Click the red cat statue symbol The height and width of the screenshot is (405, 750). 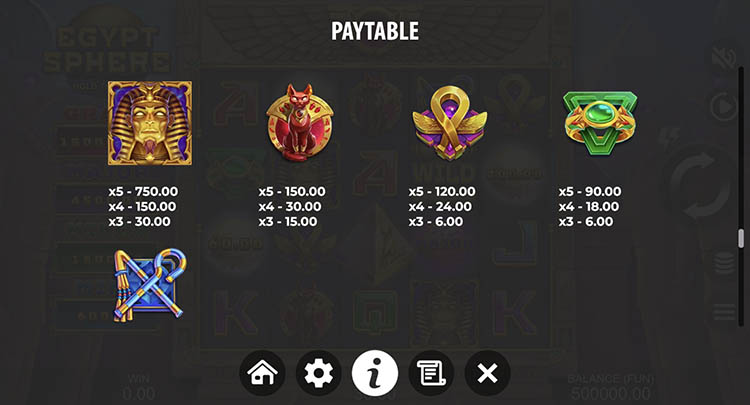[x=300, y=122]
